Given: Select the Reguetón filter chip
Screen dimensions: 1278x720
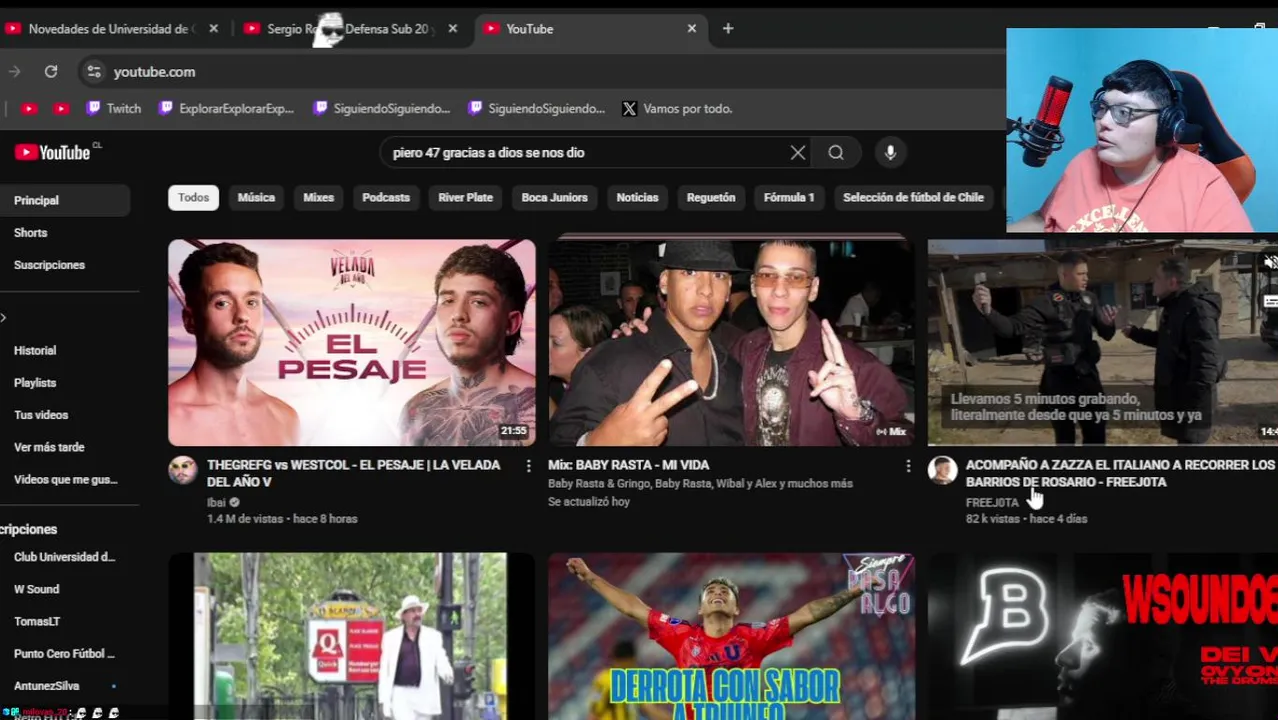Looking at the screenshot, I should coord(711,198).
